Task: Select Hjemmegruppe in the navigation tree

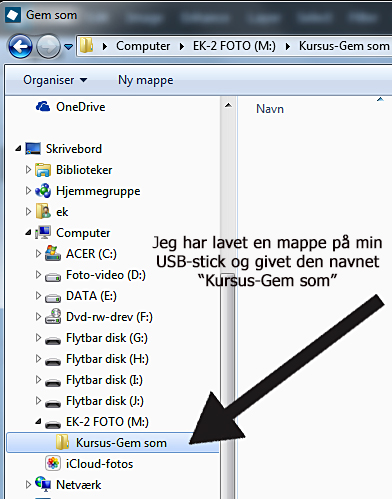Action: (x=98, y=191)
